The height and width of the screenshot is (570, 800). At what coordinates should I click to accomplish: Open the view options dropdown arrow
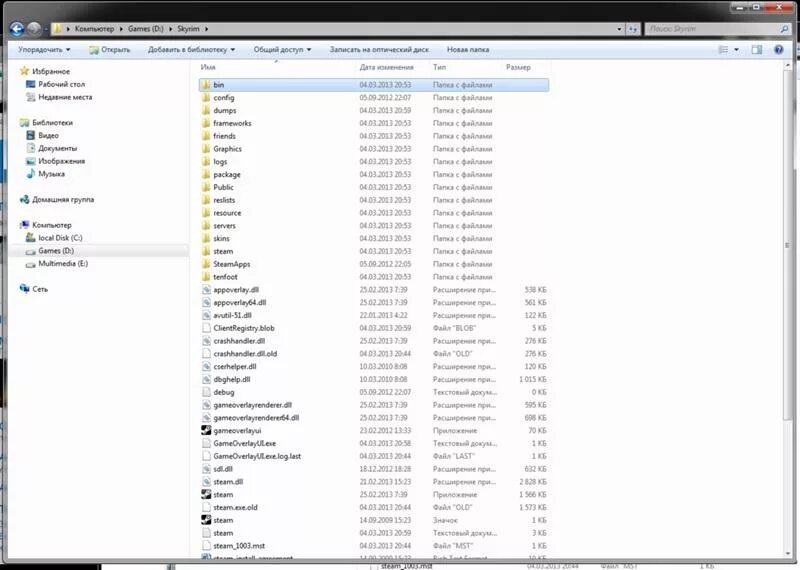[736, 49]
